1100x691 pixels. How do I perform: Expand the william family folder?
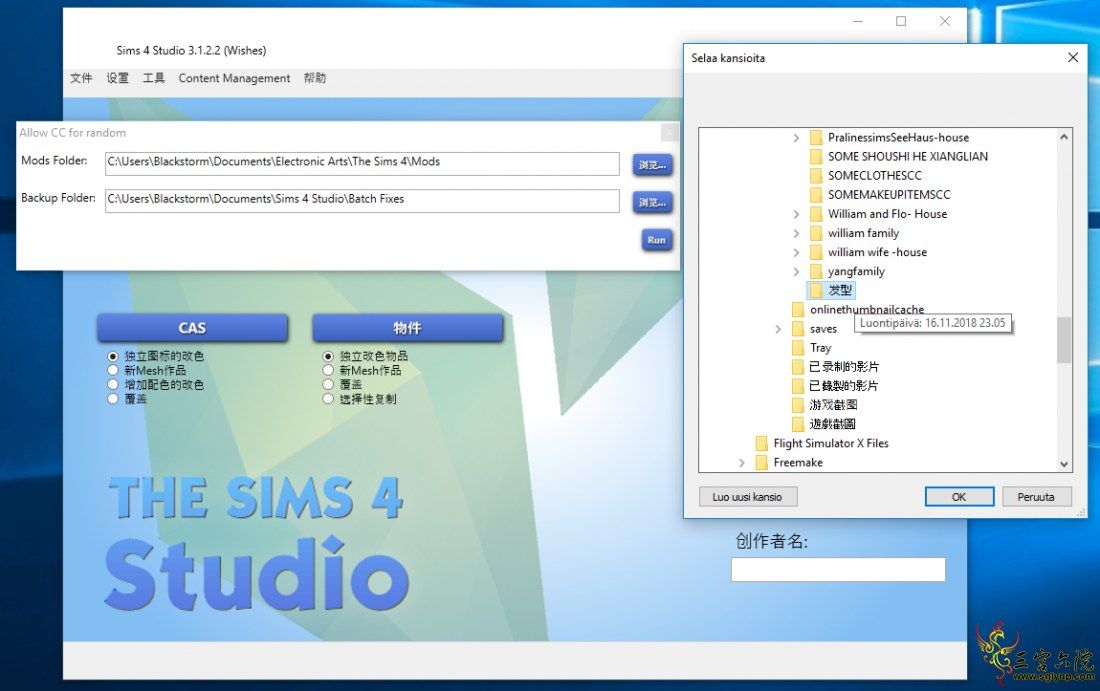point(796,233)
